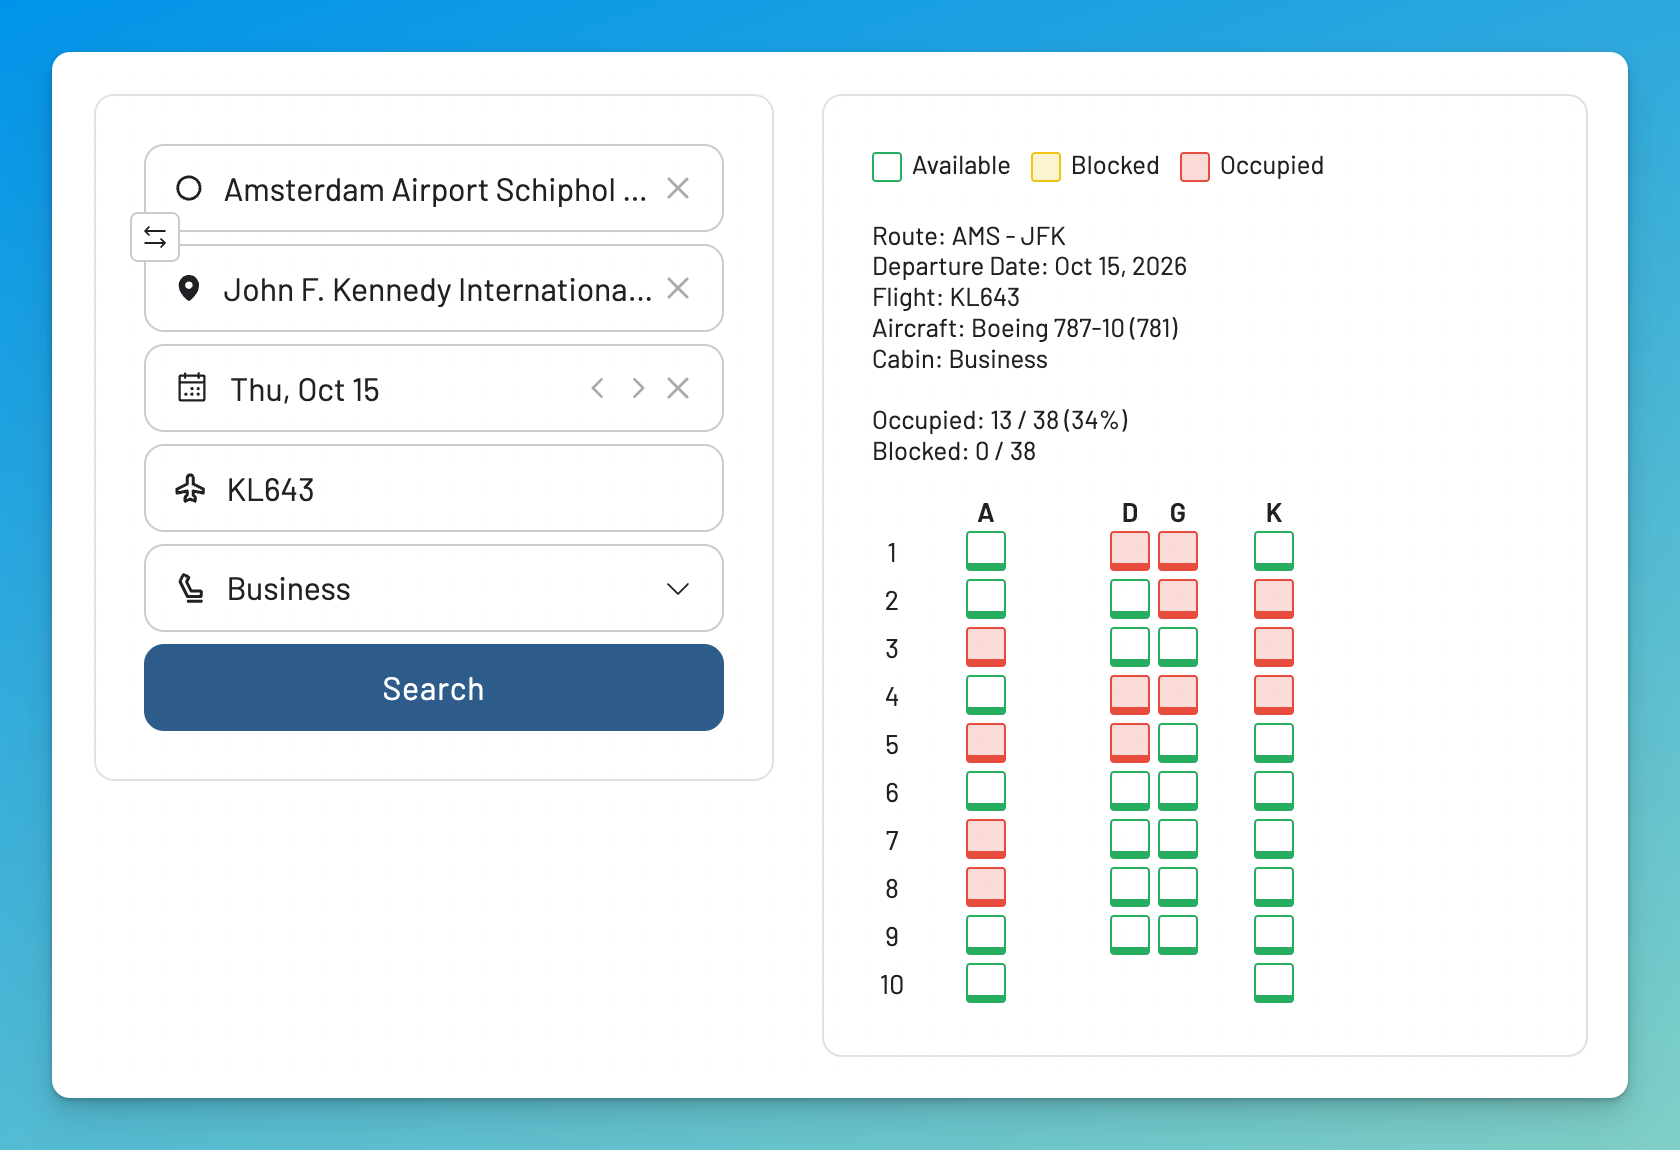This screenshot has height=1150, width=1680.
Task: Select available seat 6A
Action: (986, 791)
